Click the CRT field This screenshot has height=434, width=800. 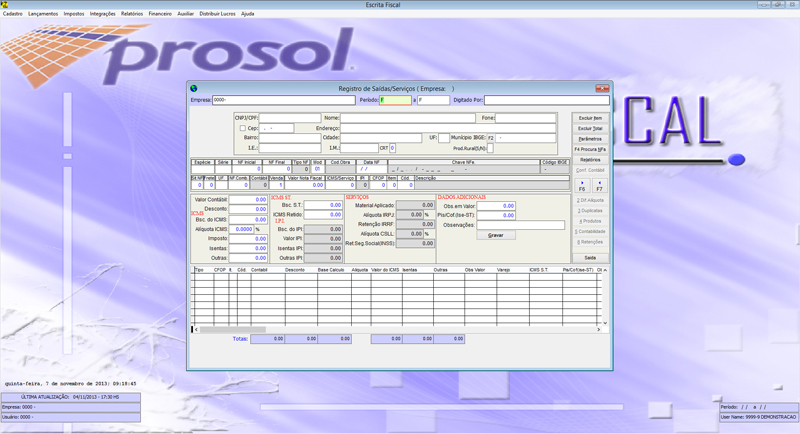point(392,148)
